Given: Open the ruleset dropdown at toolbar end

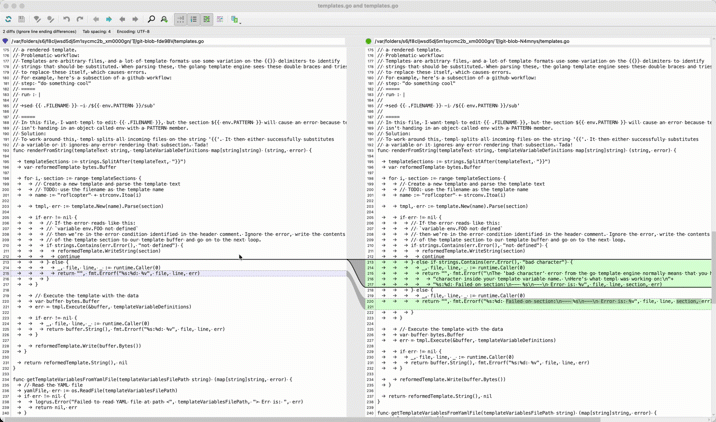Looking at the screenshot, I should click(x=236, y=19).
